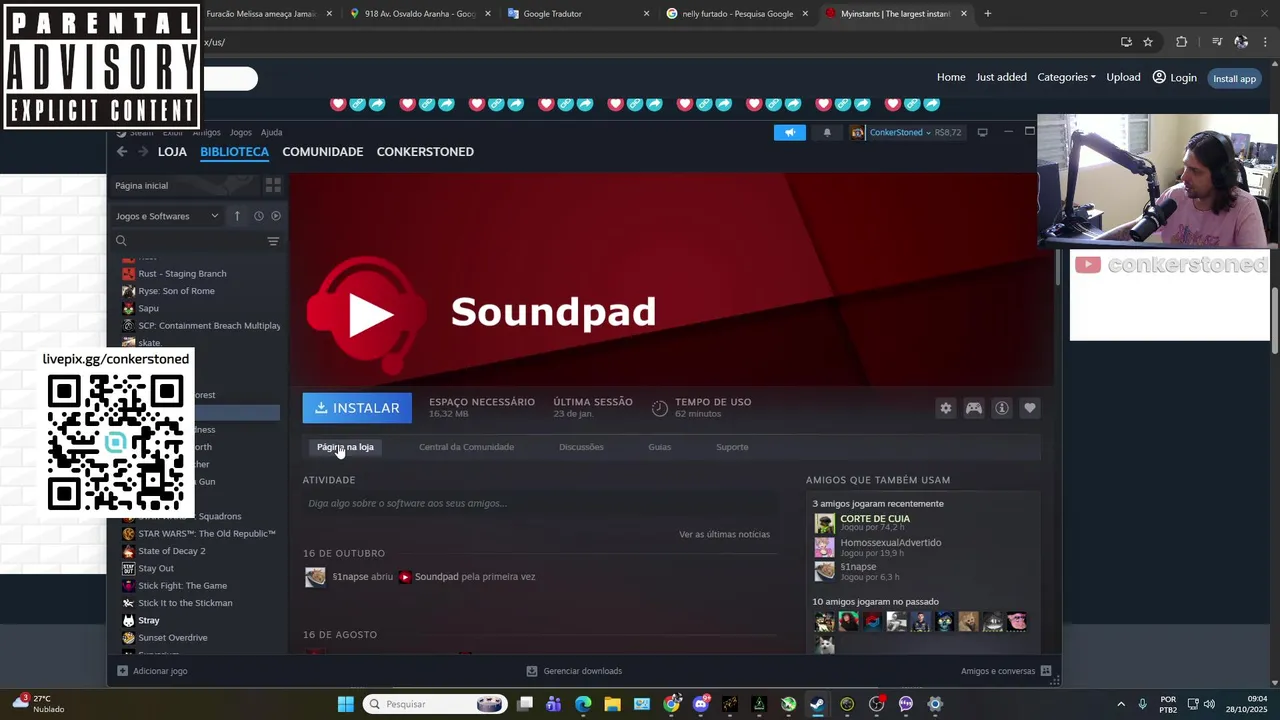Click the recent activity clock filter icon
The height and width of the screenshot is (720, 1280).
[x=258, y=216]
